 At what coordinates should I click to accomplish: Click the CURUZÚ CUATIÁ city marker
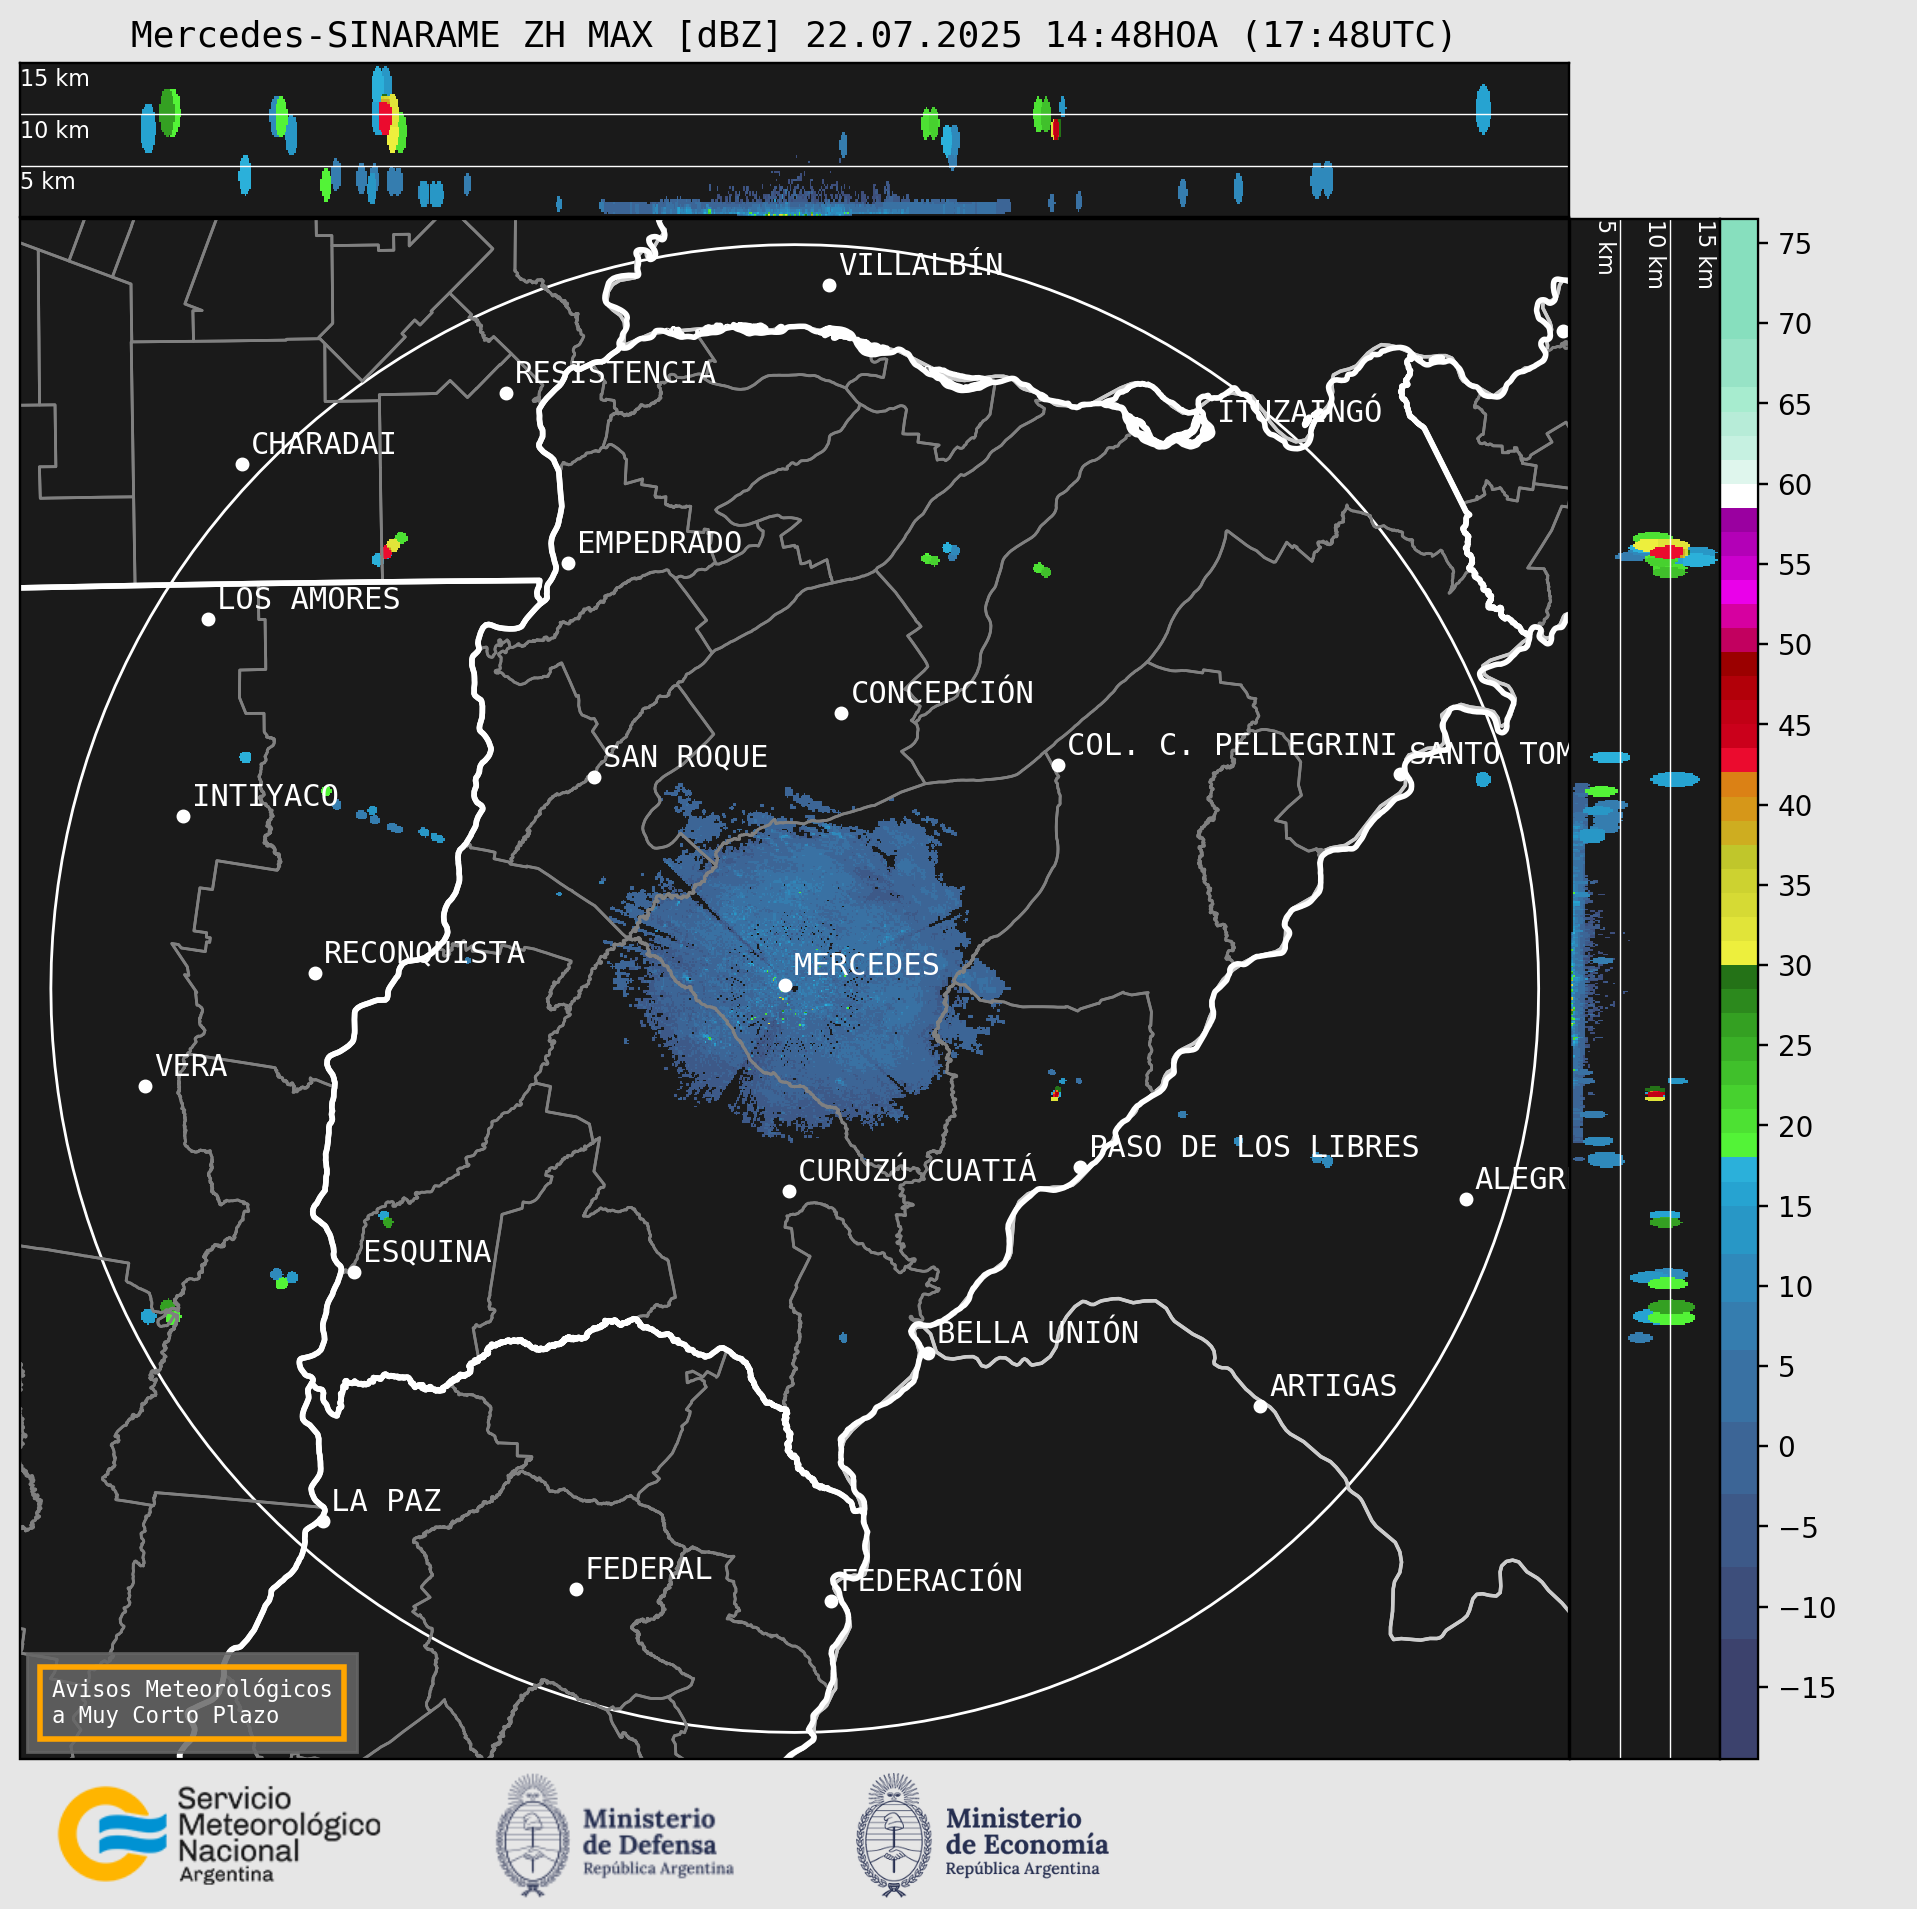789,1191
